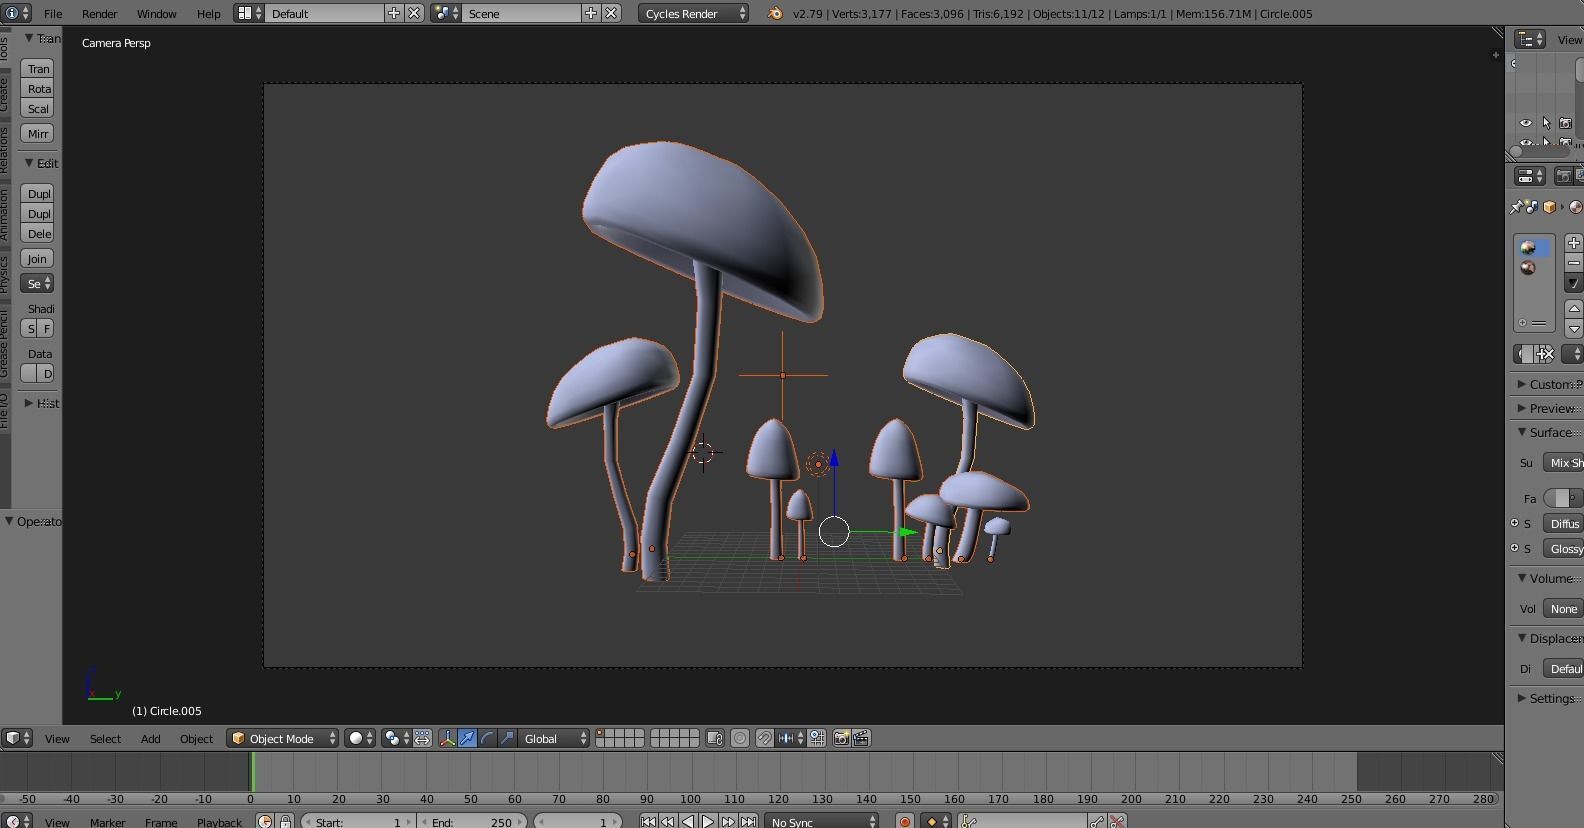
Task: Open the viewport shading sphere selector
Action: [x=360, y=738]
